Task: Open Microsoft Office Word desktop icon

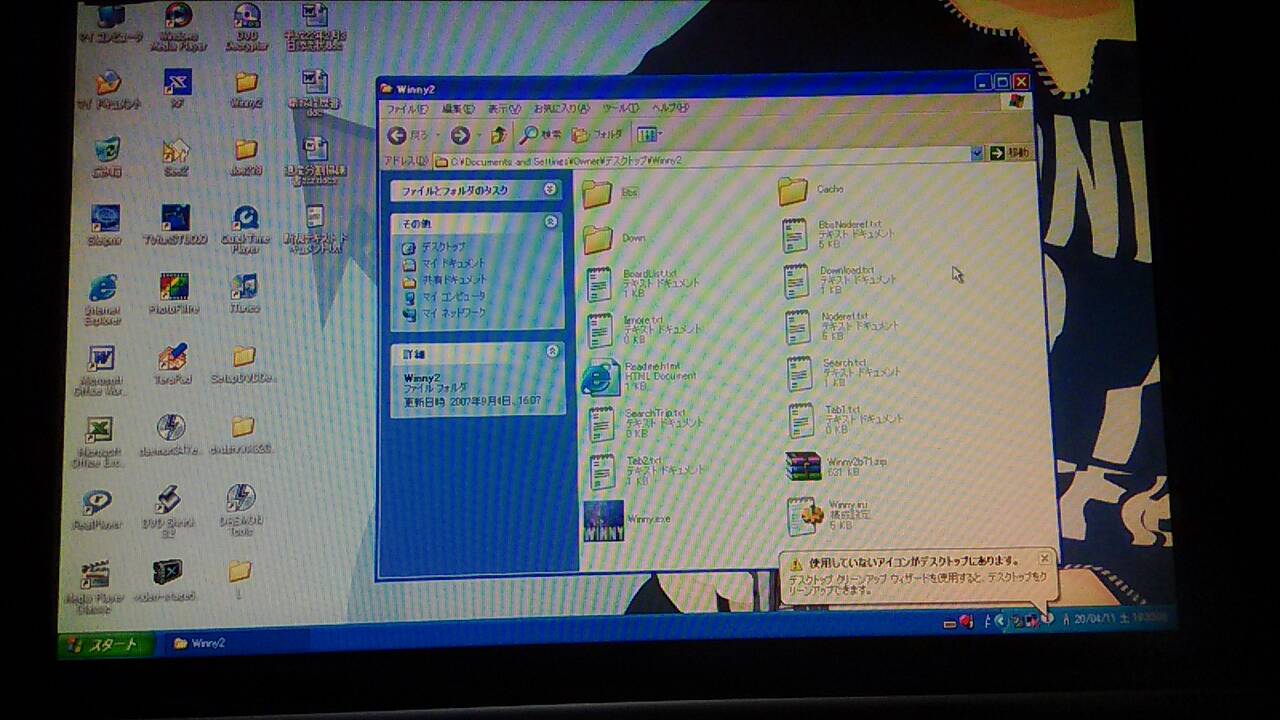Action: (101, 370)
